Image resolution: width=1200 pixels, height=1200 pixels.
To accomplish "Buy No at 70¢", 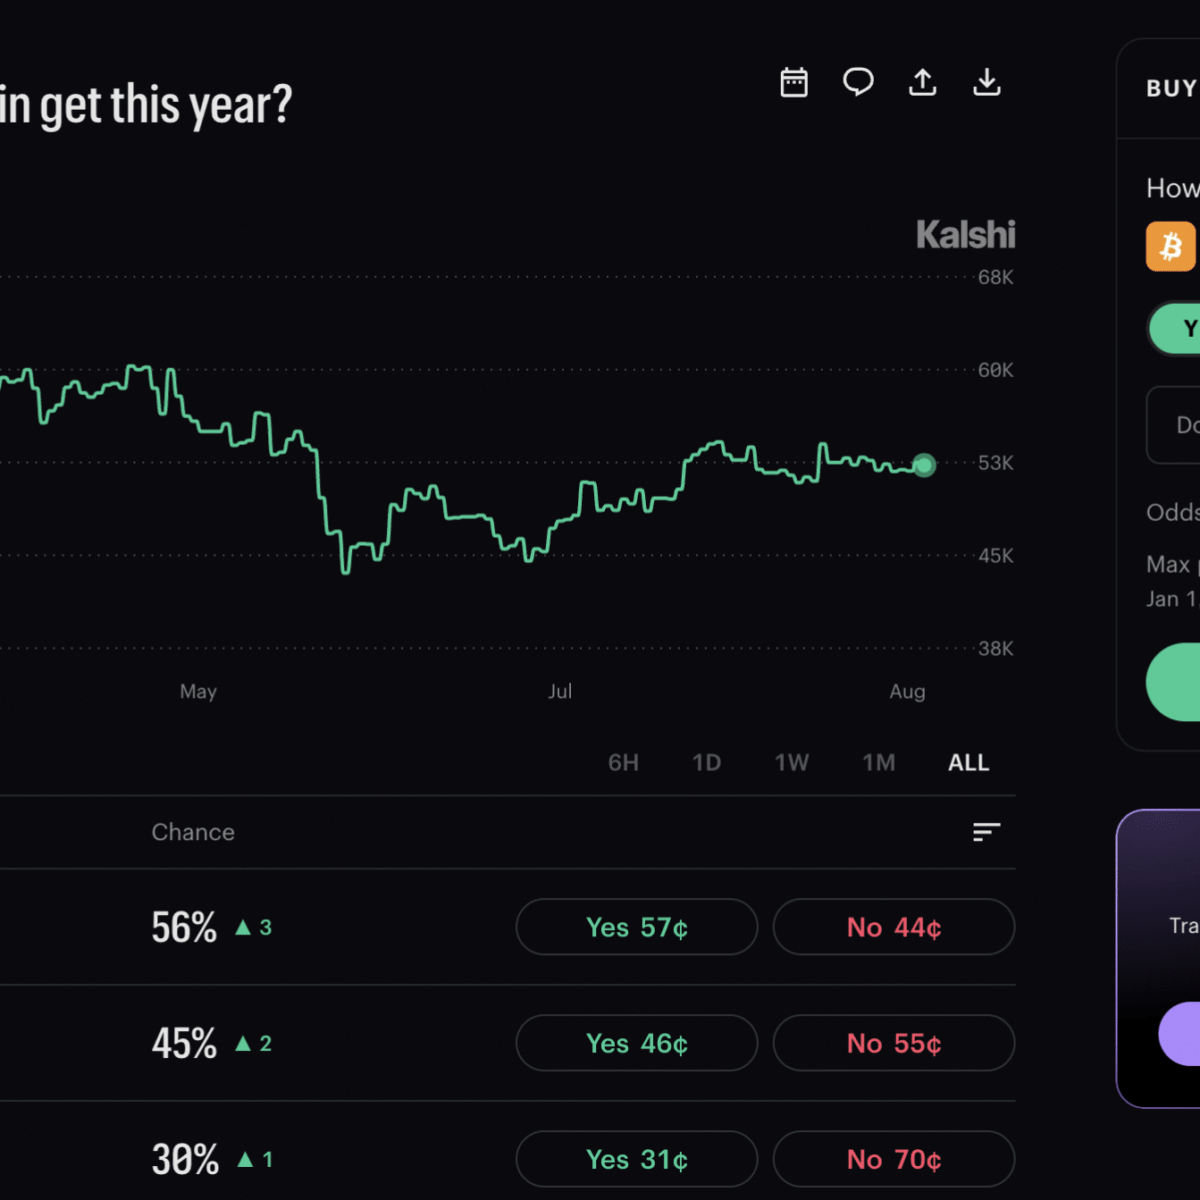I will 894,1159.
